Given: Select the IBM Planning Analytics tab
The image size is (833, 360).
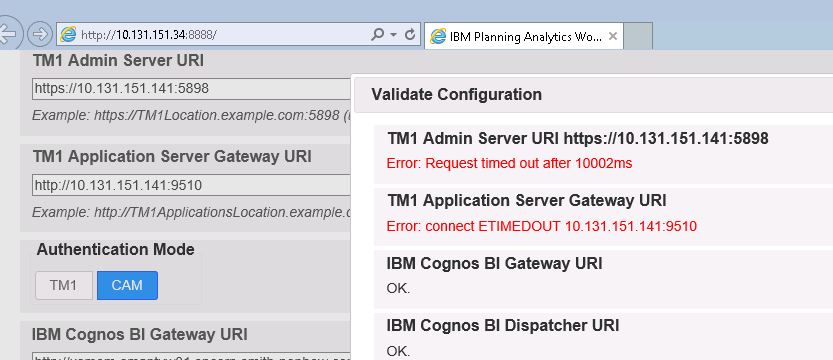Looking at the screenshot, I should click(525, 37).
